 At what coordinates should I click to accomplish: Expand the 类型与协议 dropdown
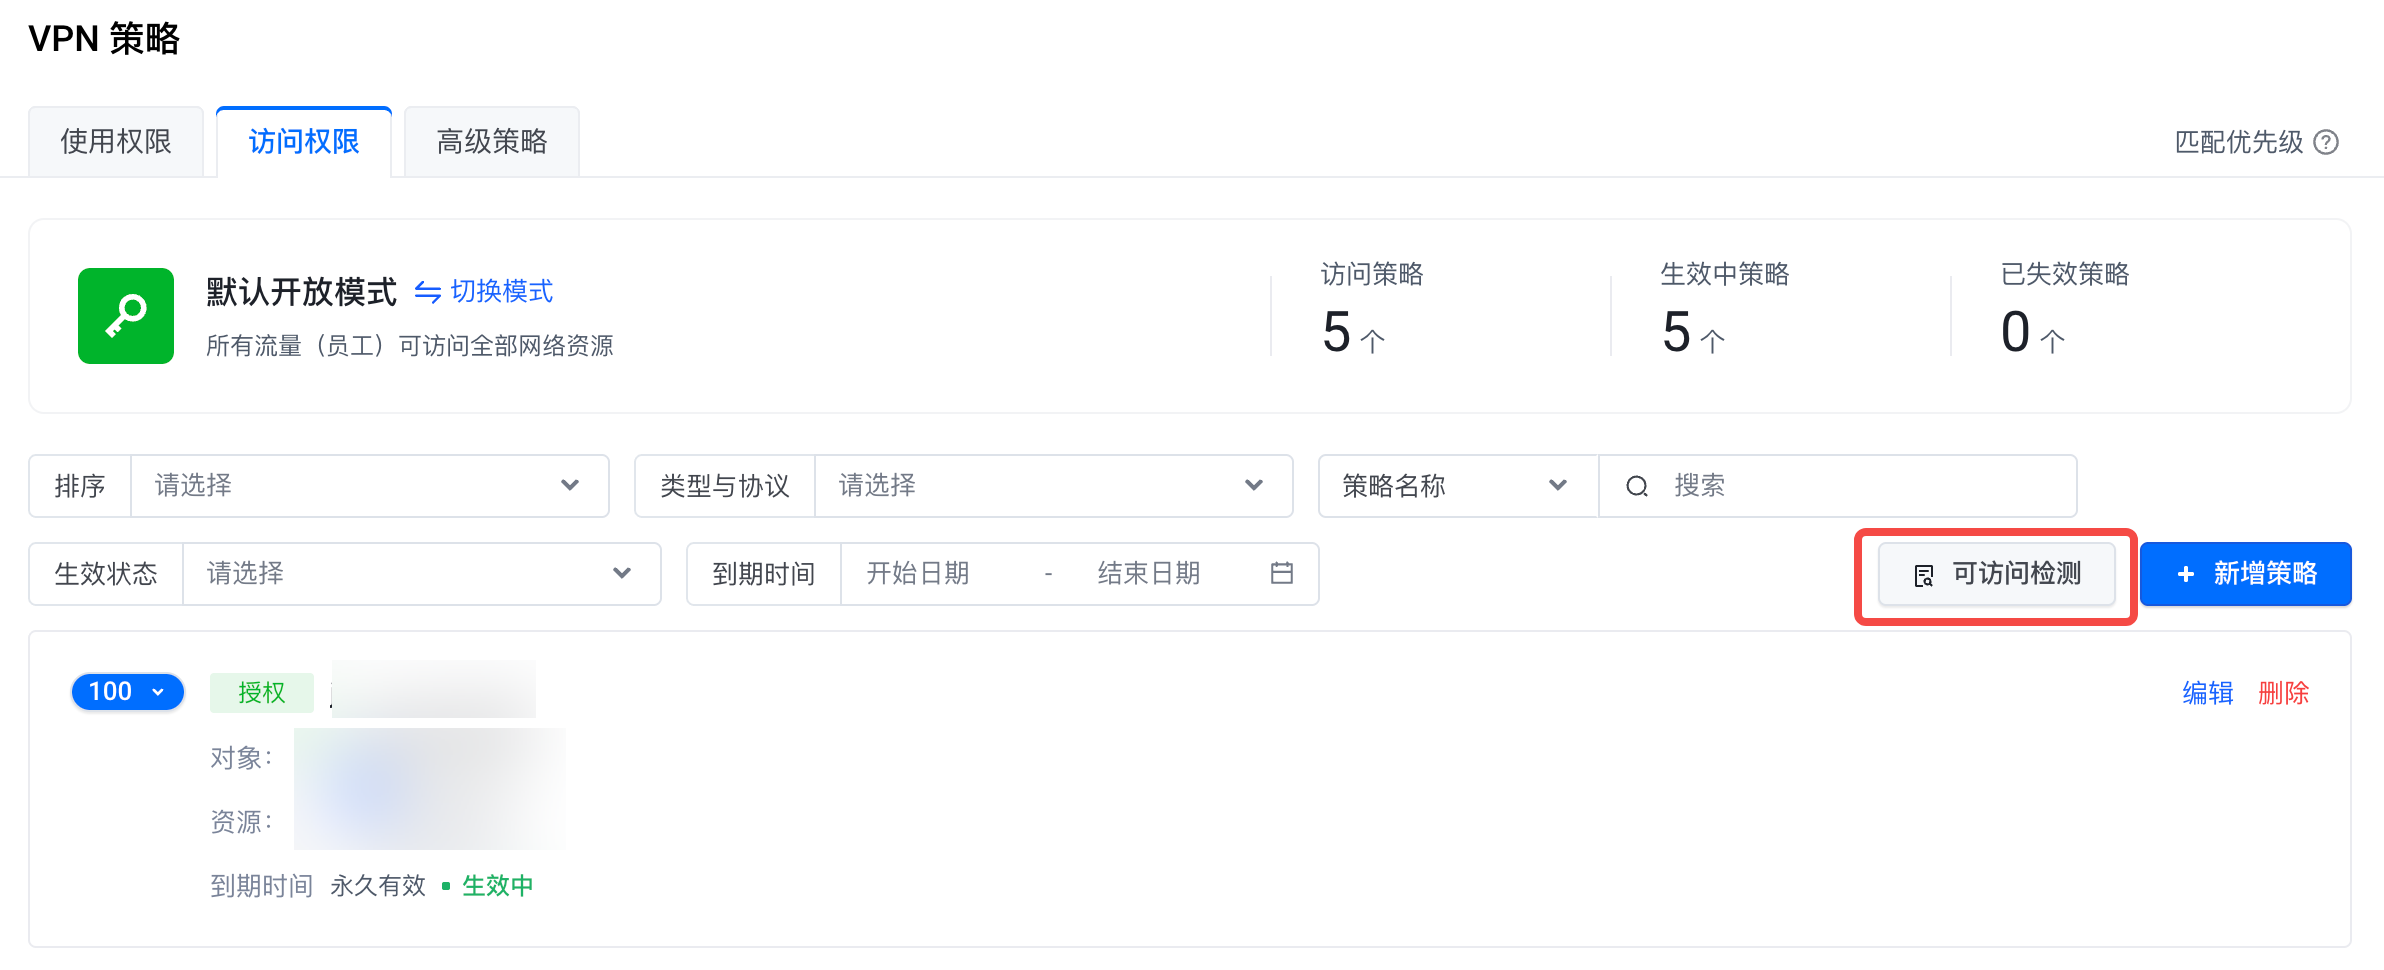pos(1053,486)
